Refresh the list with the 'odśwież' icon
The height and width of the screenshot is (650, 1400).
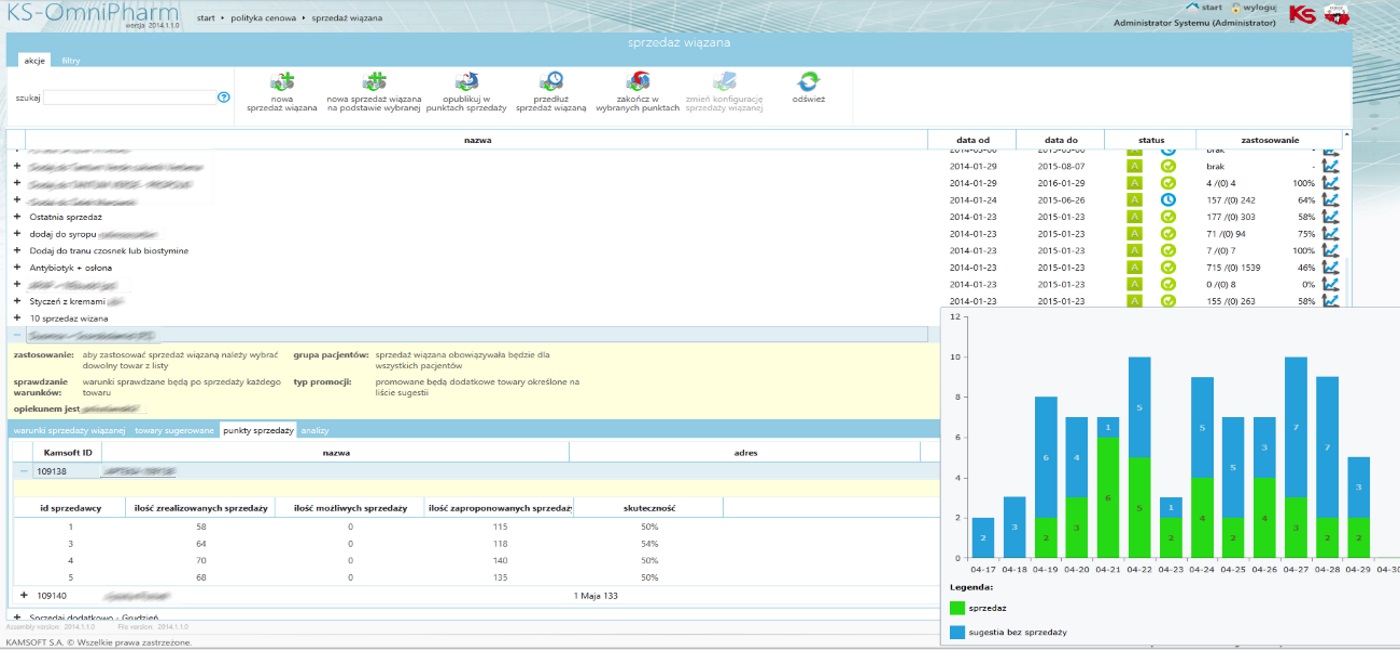[808, 82]
